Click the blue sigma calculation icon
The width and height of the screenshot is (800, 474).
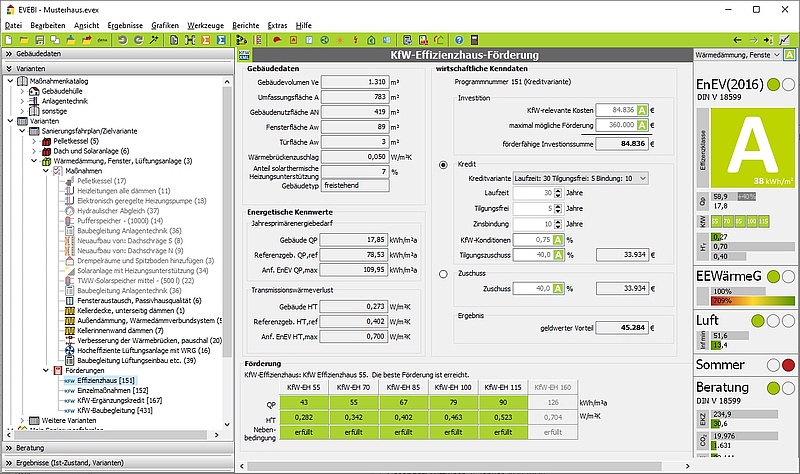221,40
